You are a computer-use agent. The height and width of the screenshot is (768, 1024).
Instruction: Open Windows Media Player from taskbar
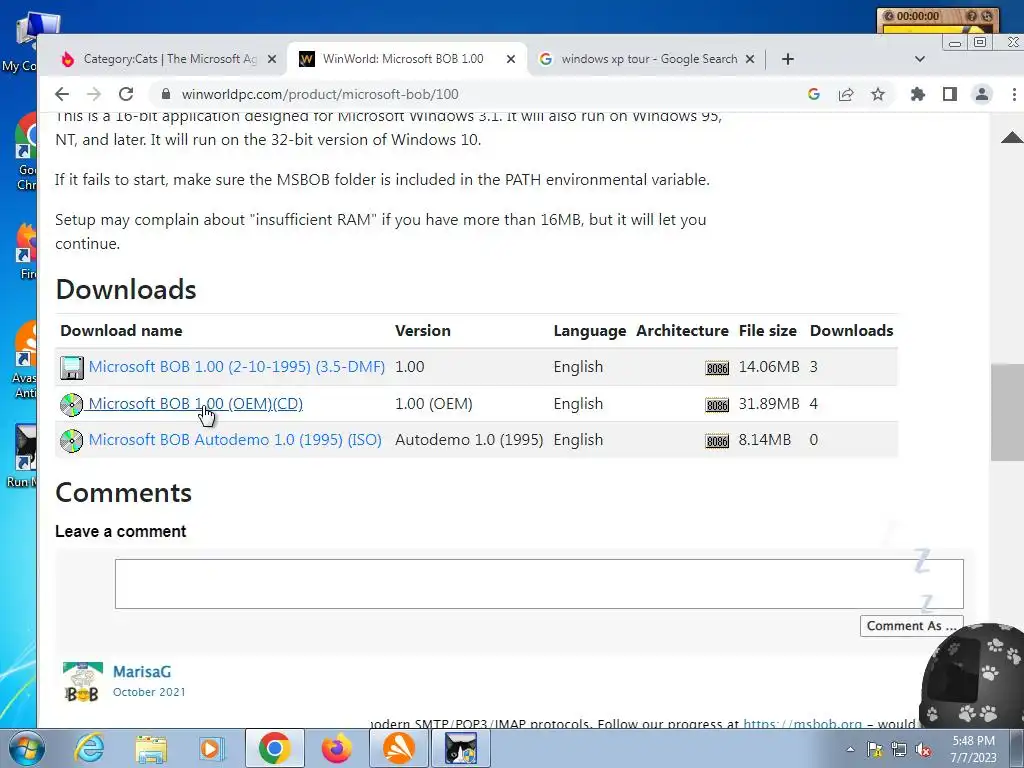click(212, 748)
